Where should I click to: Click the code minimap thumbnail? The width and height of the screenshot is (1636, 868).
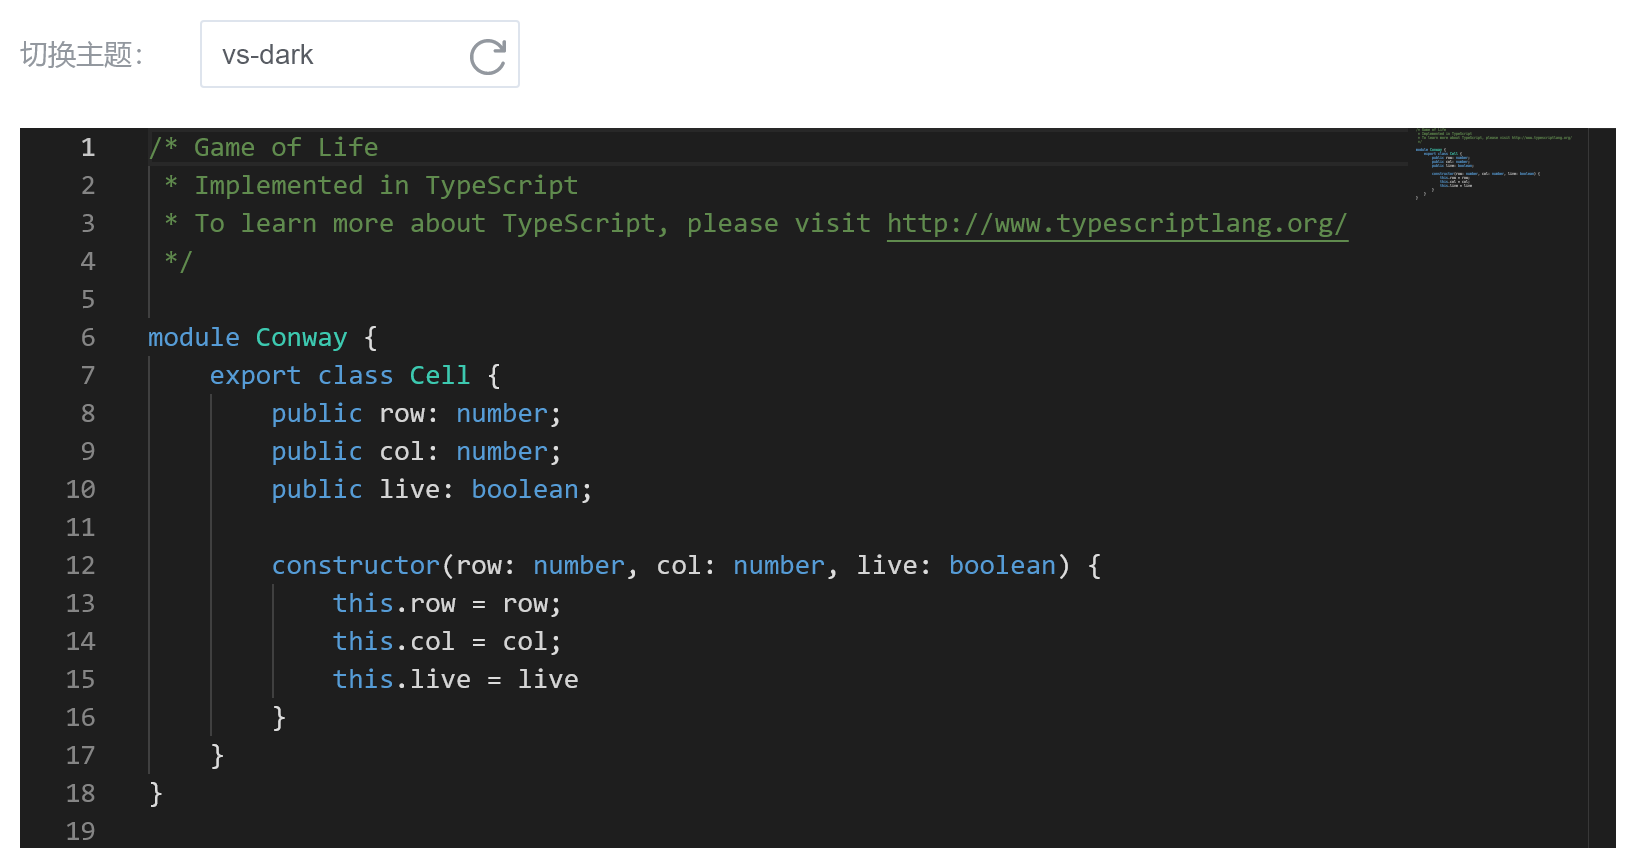point(1494,165)
